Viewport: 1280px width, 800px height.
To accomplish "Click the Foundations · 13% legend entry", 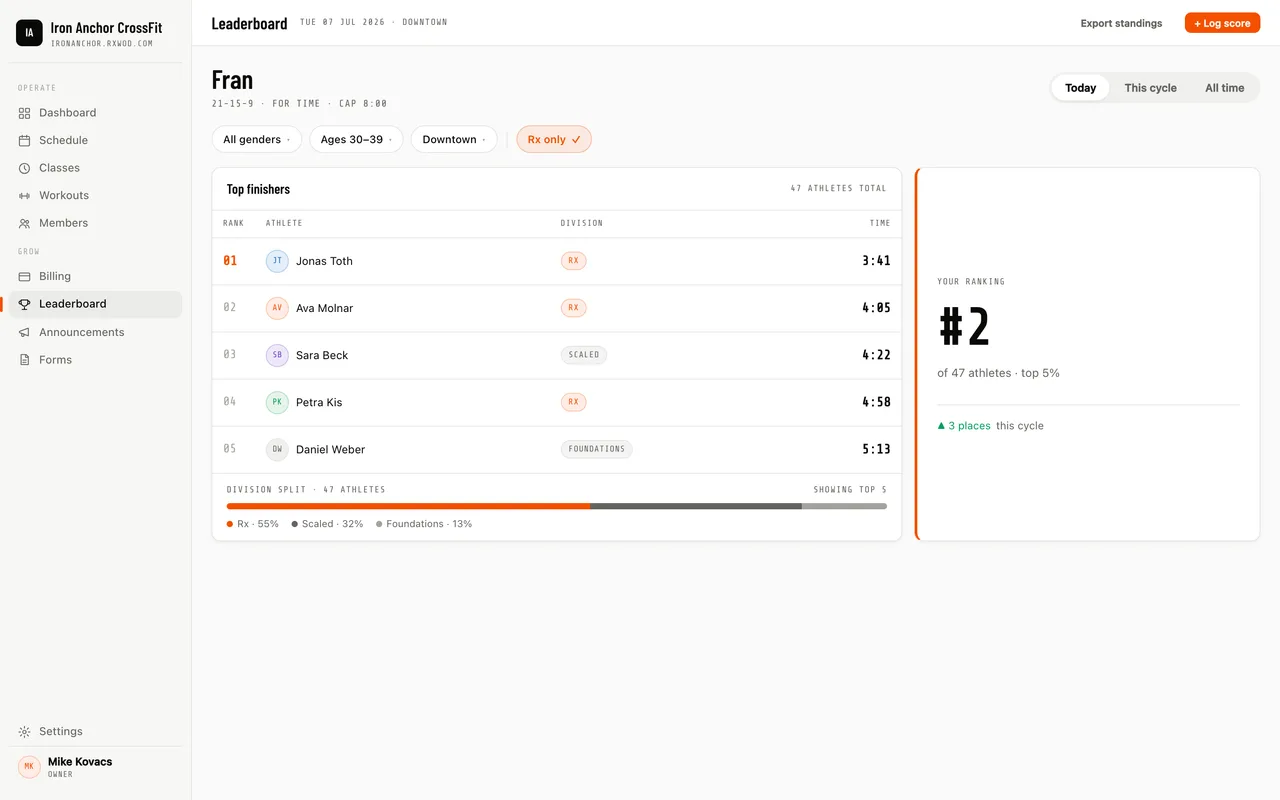I will pos(424,524).
